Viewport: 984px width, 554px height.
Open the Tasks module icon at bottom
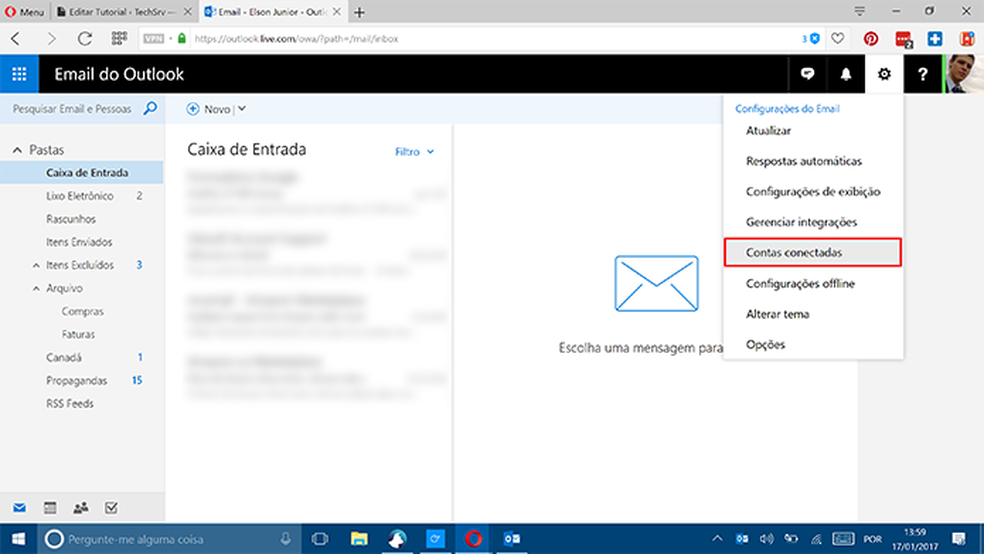point(111,508)
